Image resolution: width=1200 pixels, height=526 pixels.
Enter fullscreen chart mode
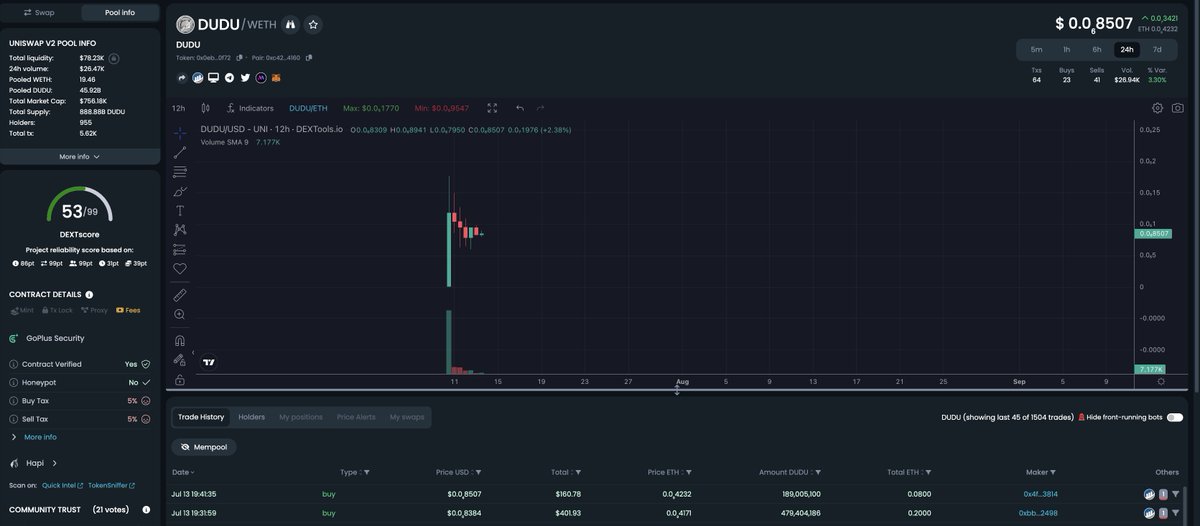(x=492, y=108)
